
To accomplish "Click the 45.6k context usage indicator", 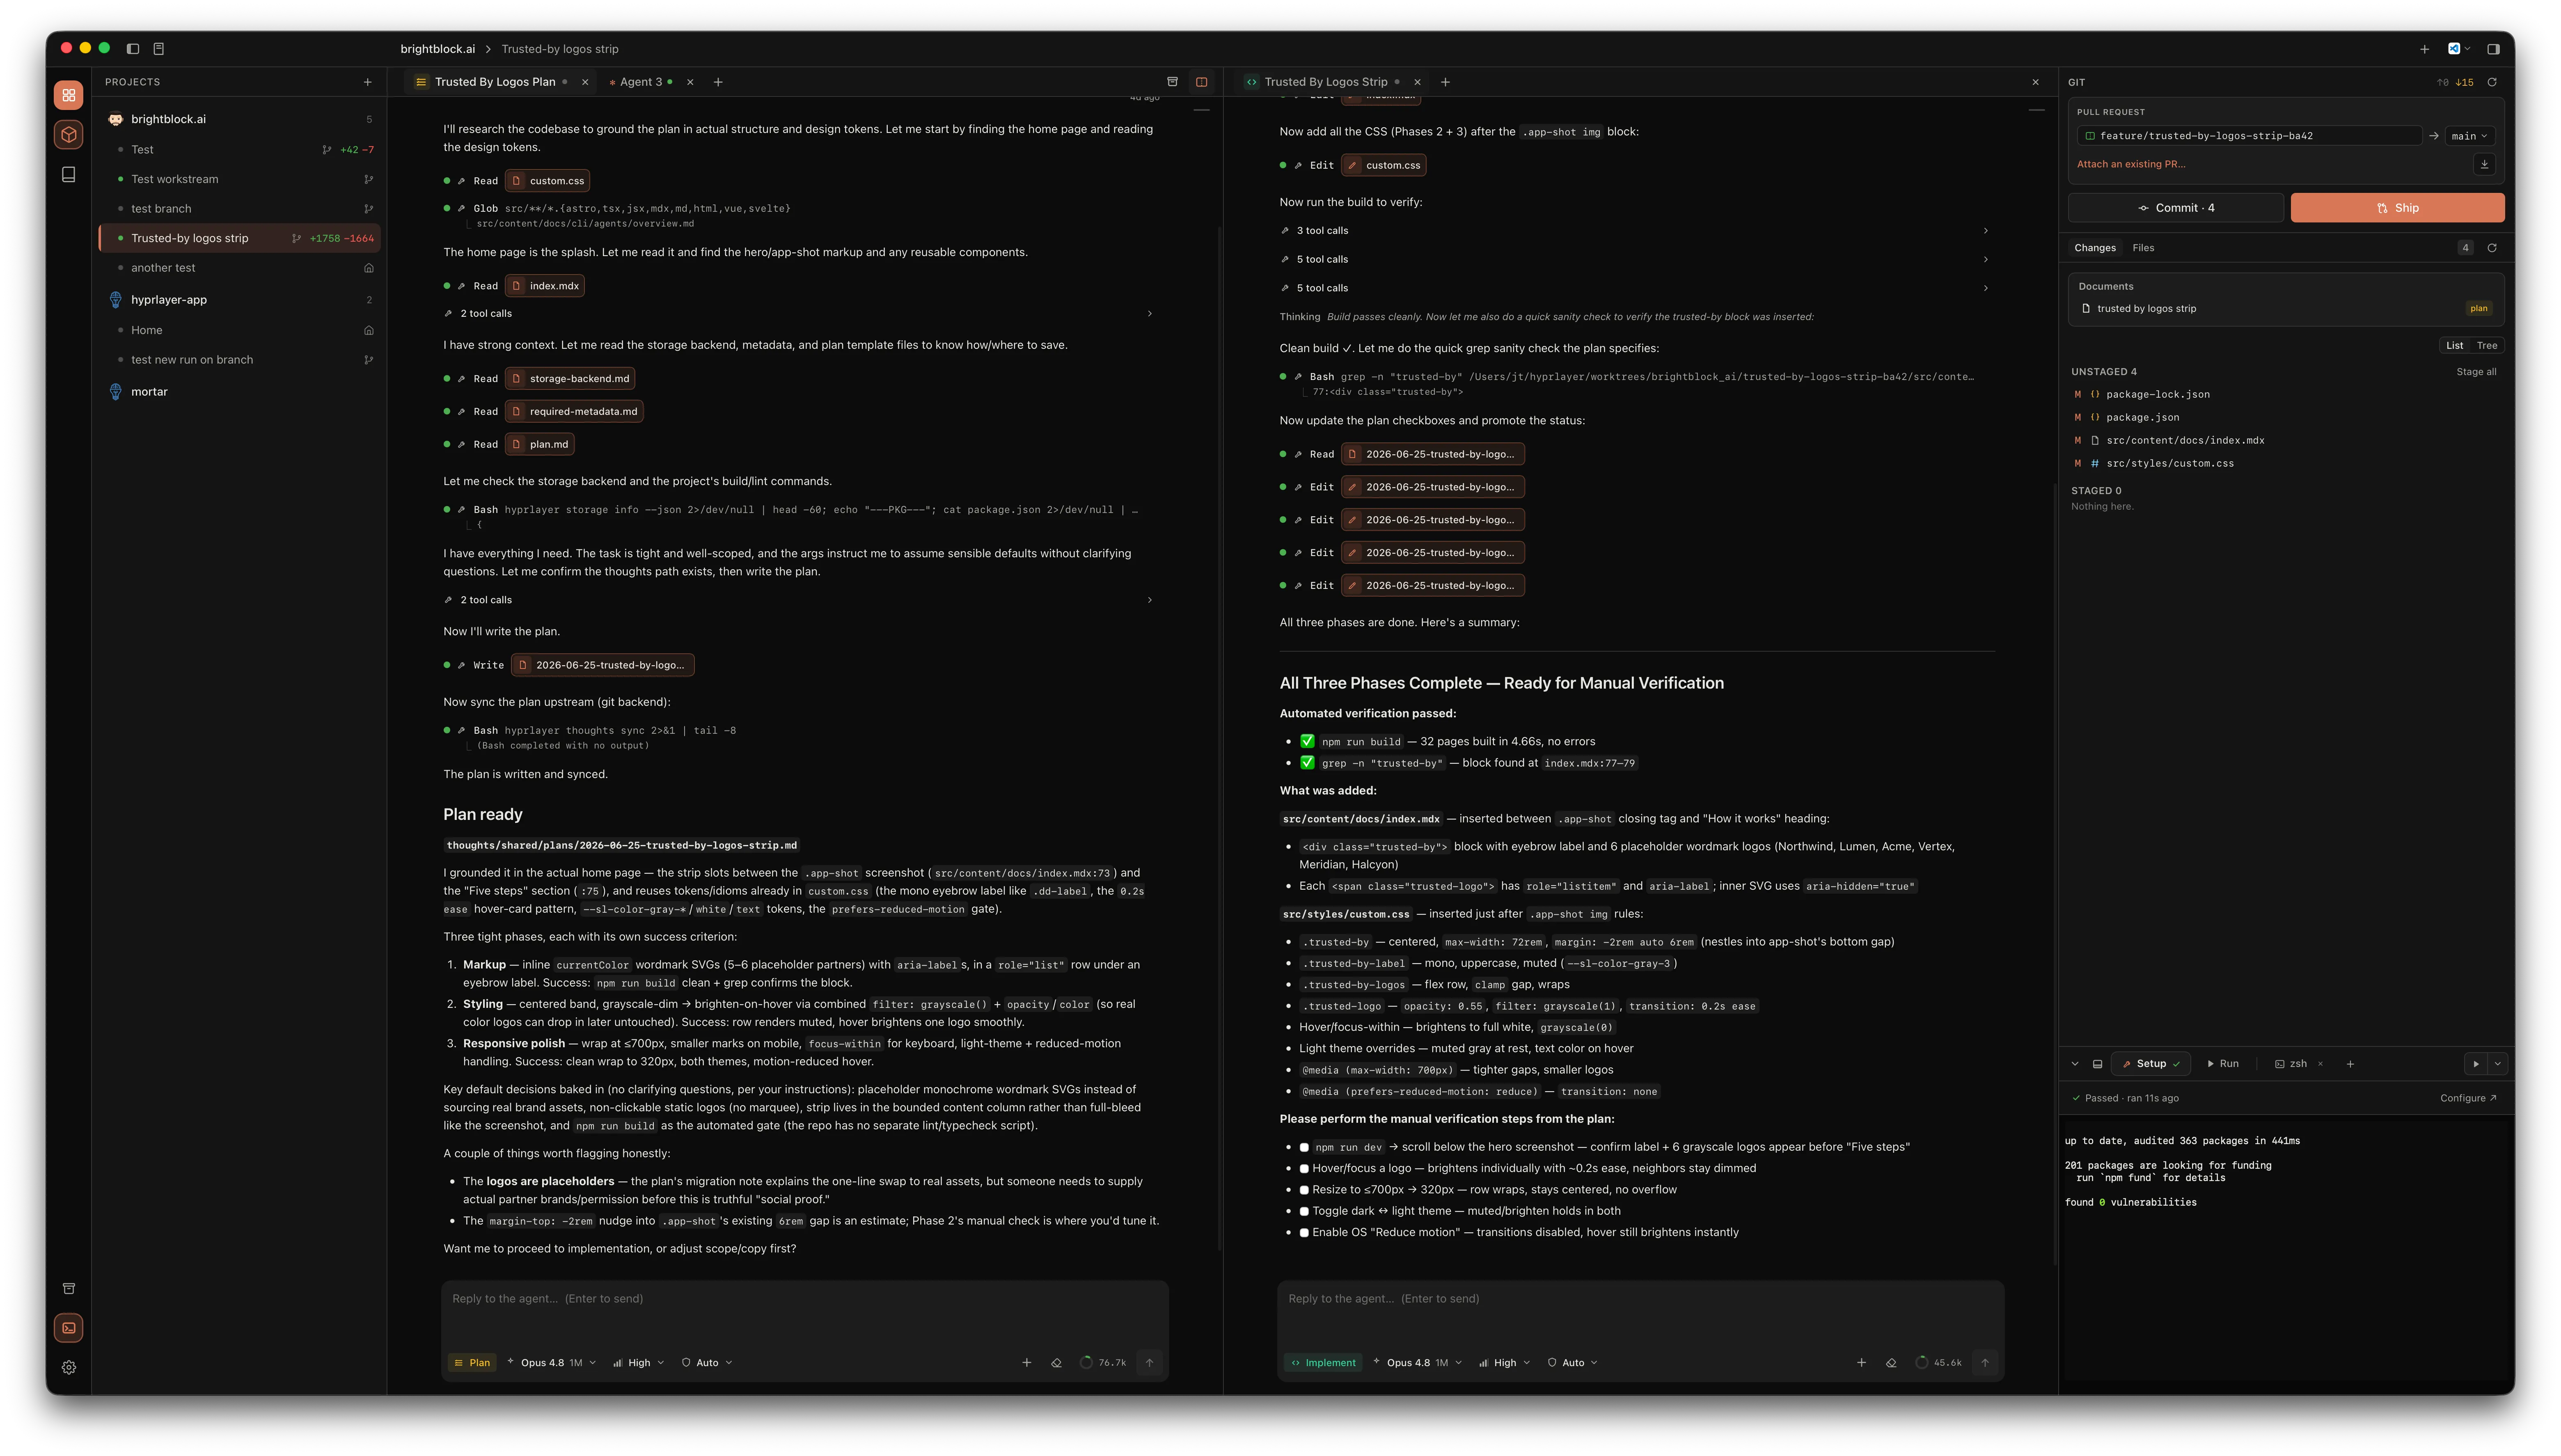I will tap(1938, 1362).
